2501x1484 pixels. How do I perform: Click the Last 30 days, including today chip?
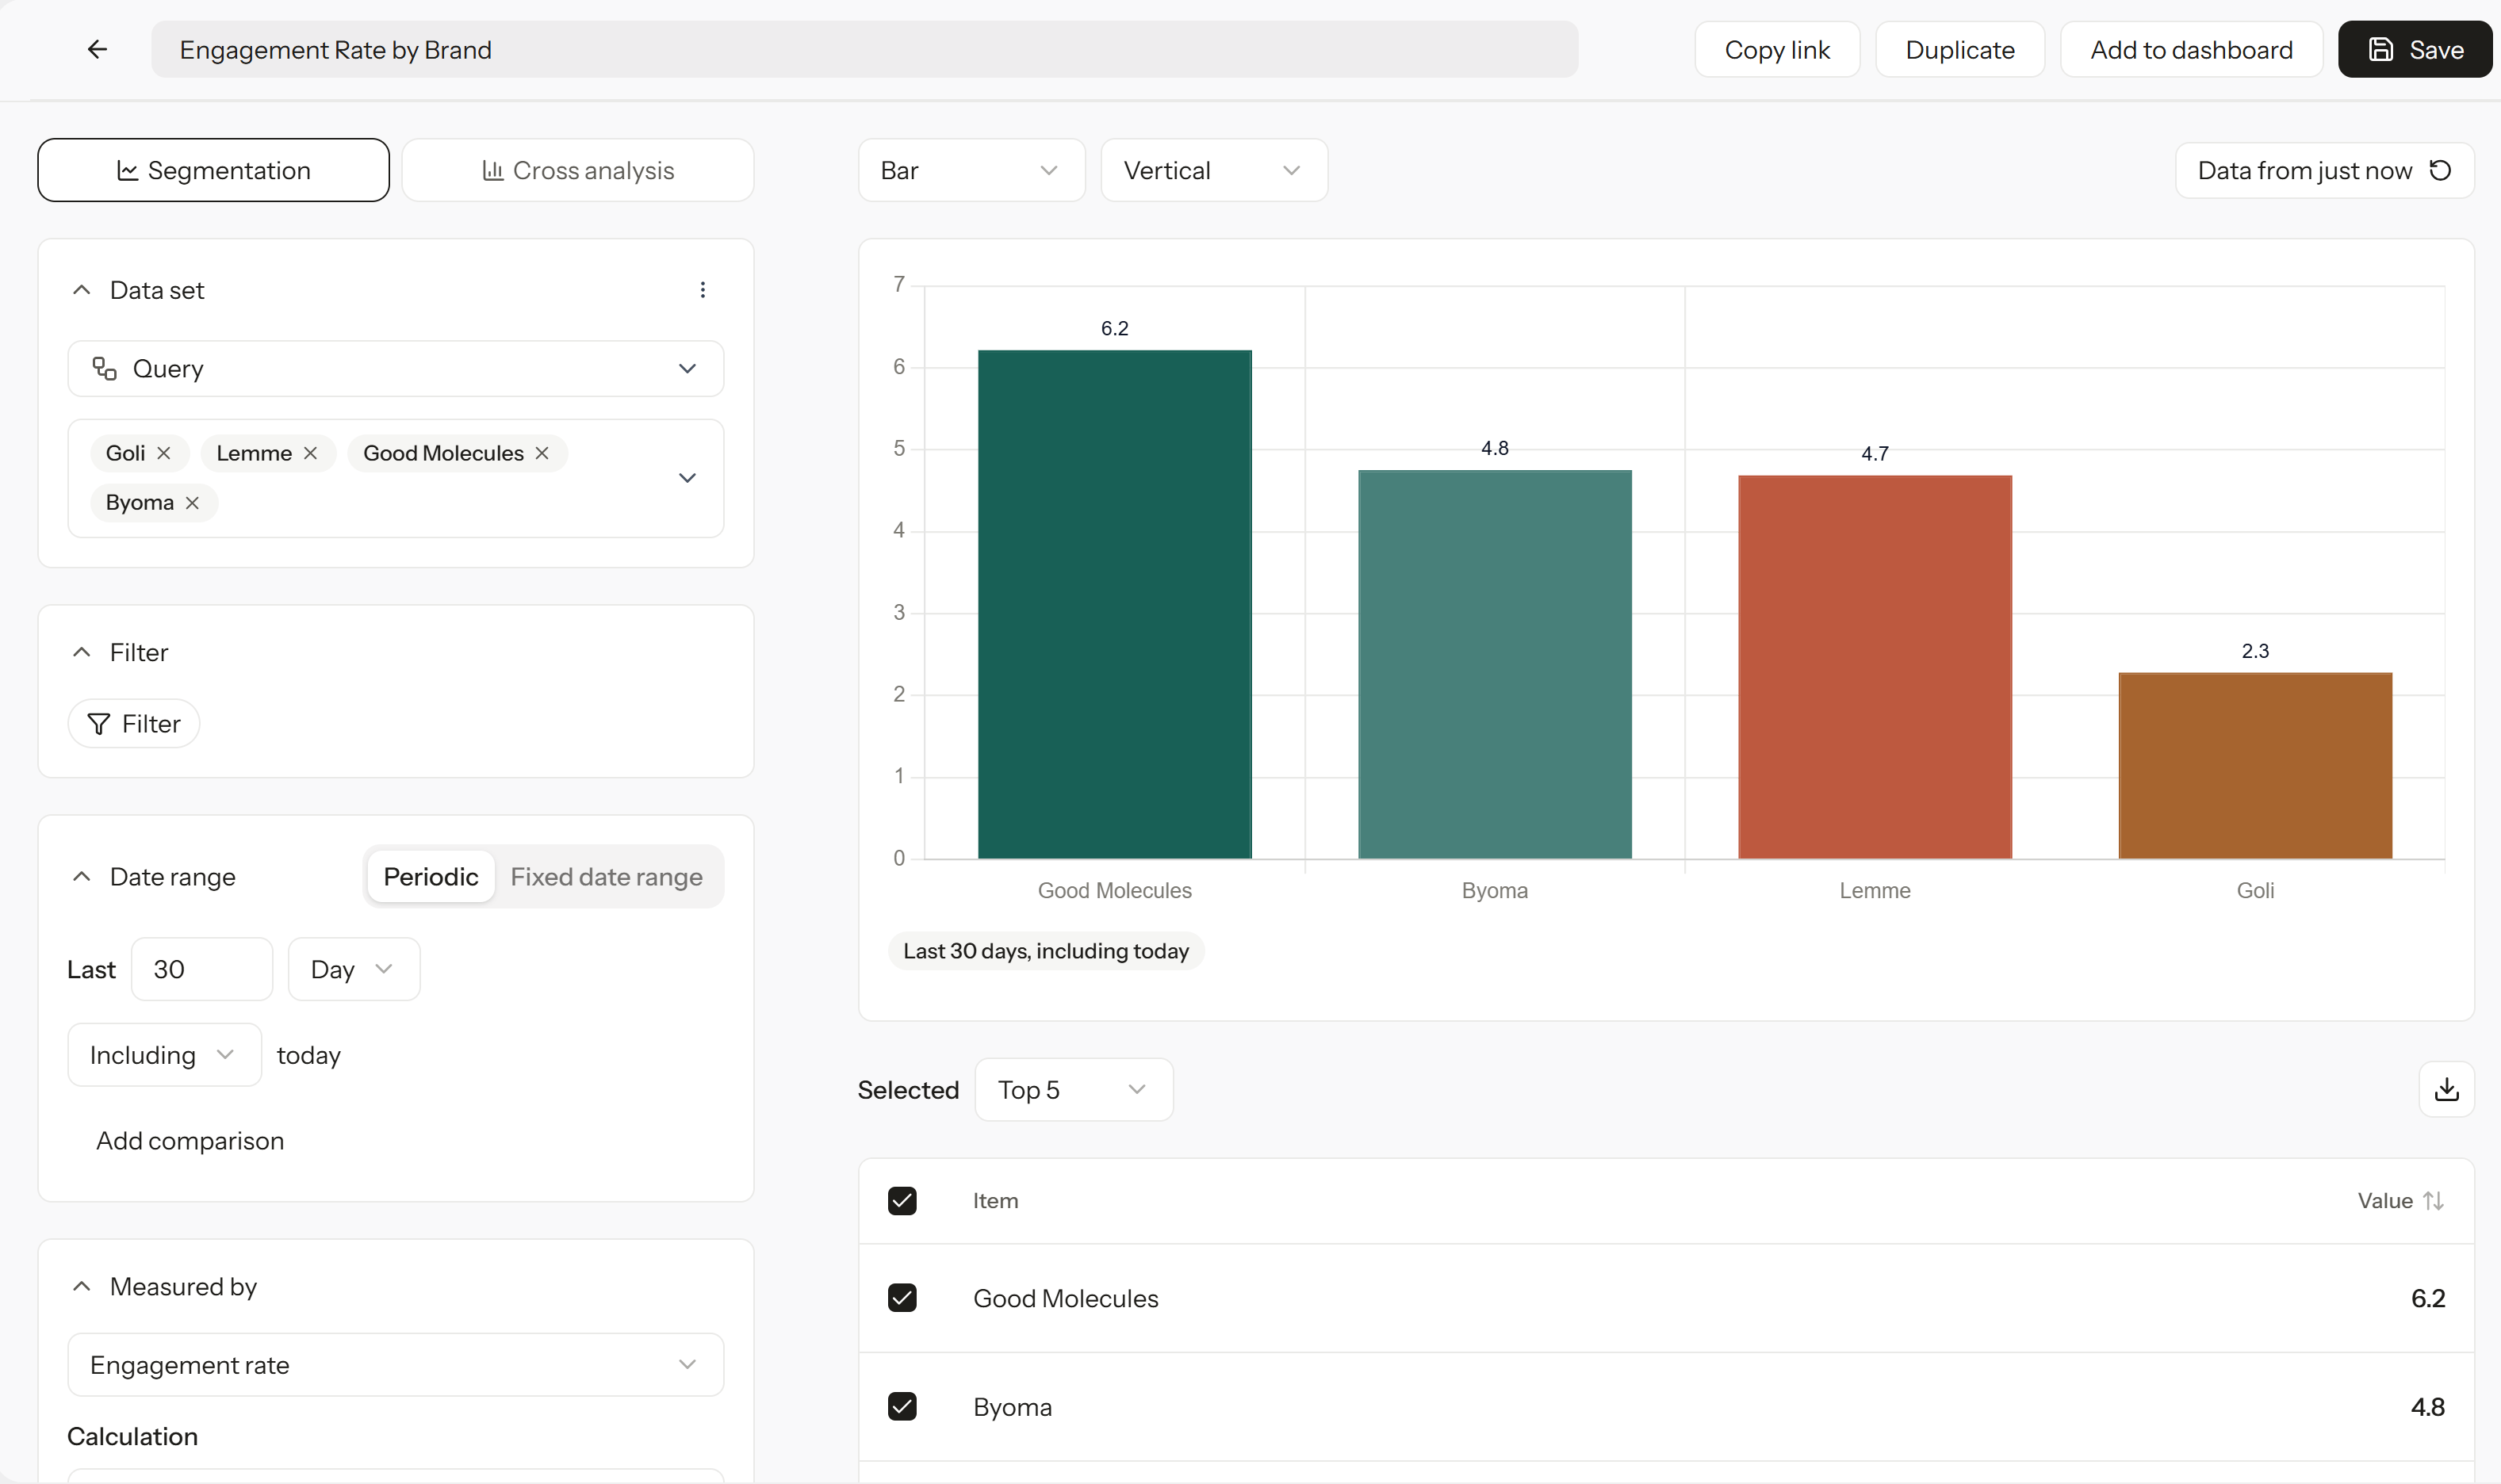pos(1046,951)
